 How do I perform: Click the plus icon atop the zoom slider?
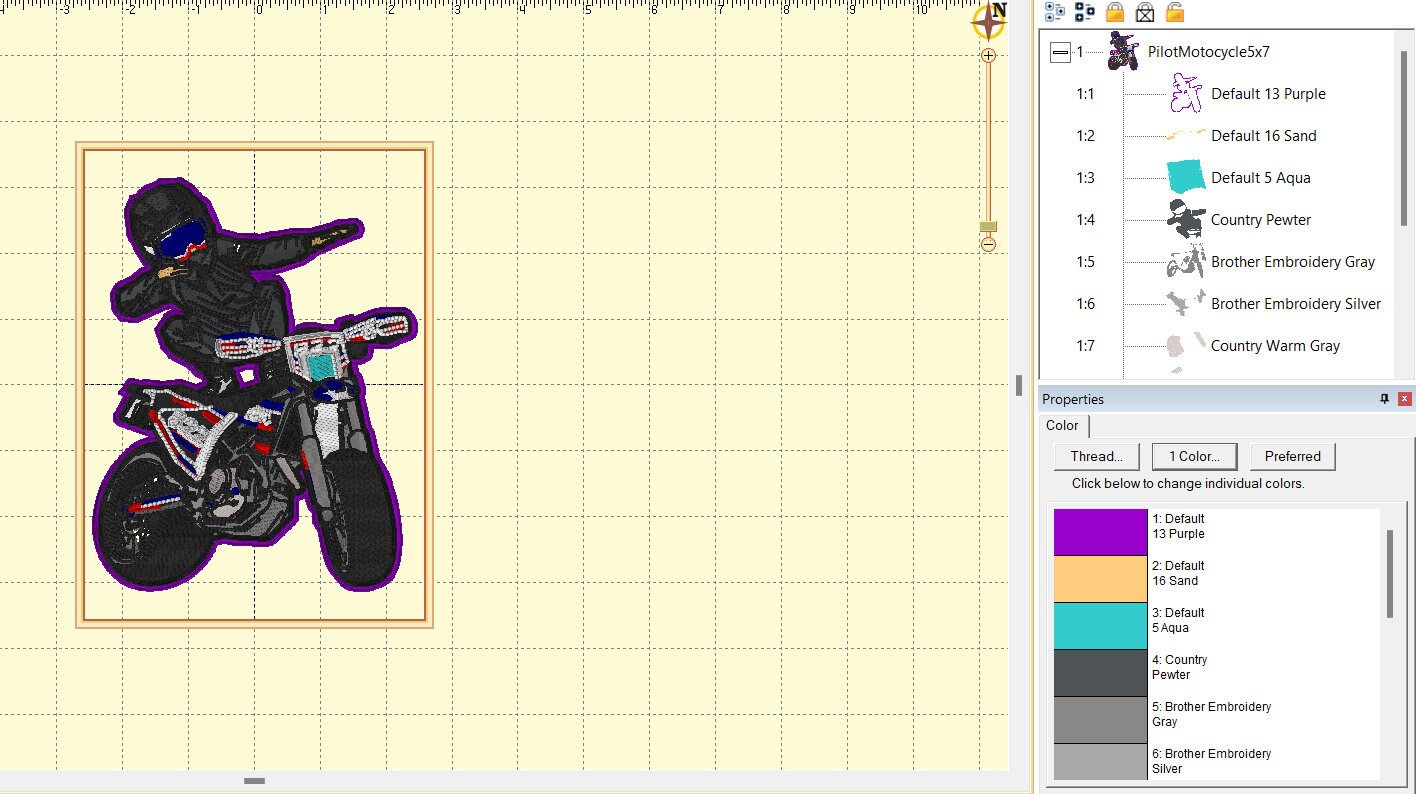tap(987, 56)
